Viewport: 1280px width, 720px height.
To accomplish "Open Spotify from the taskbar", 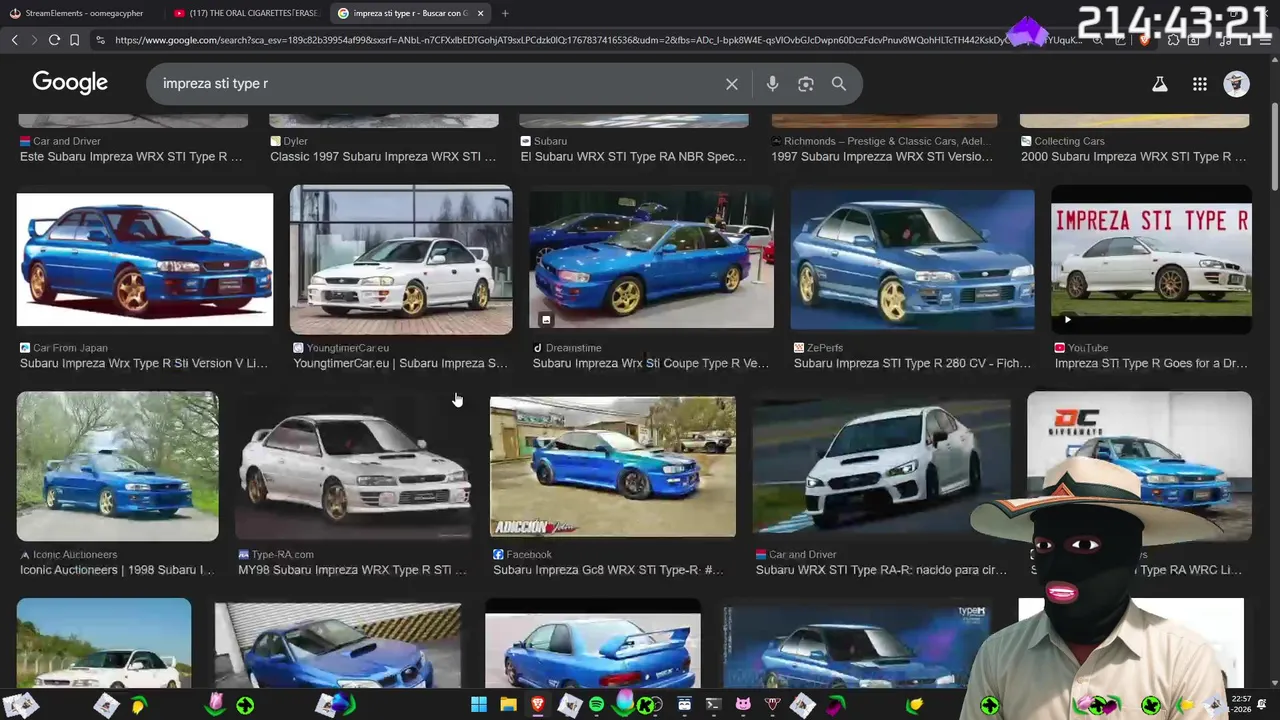I will click(x=597, y=705).
